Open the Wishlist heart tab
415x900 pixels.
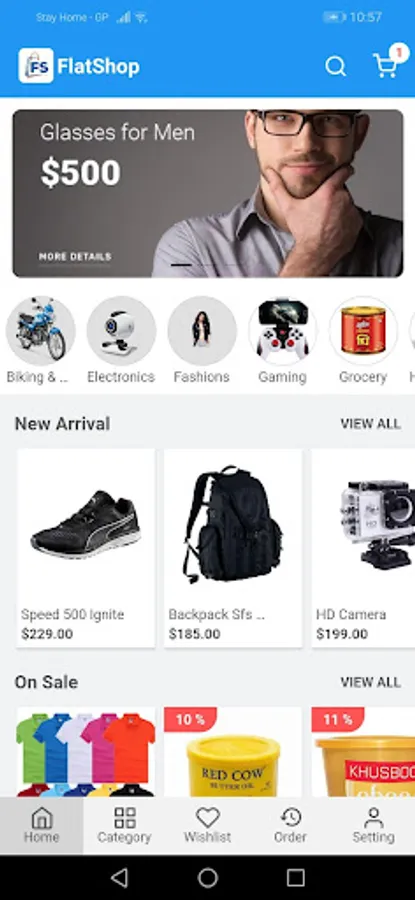coord(208,825)
